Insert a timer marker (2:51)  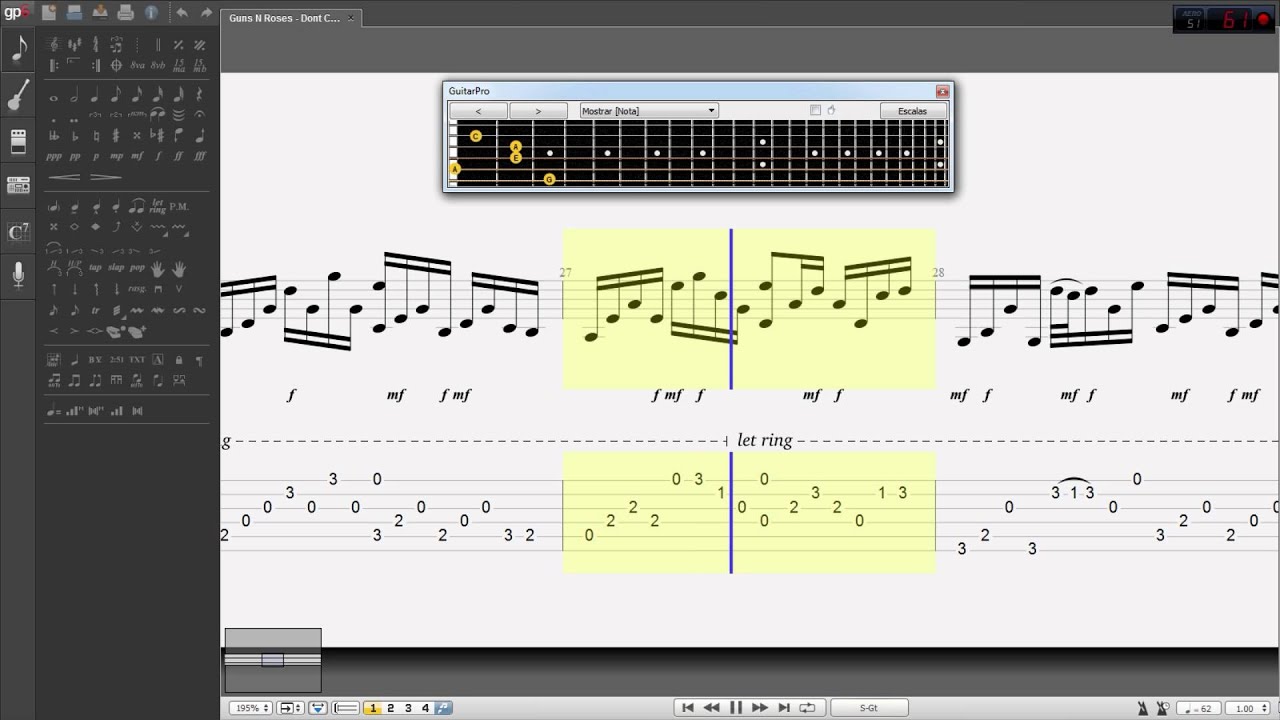(x=116, y=360)
